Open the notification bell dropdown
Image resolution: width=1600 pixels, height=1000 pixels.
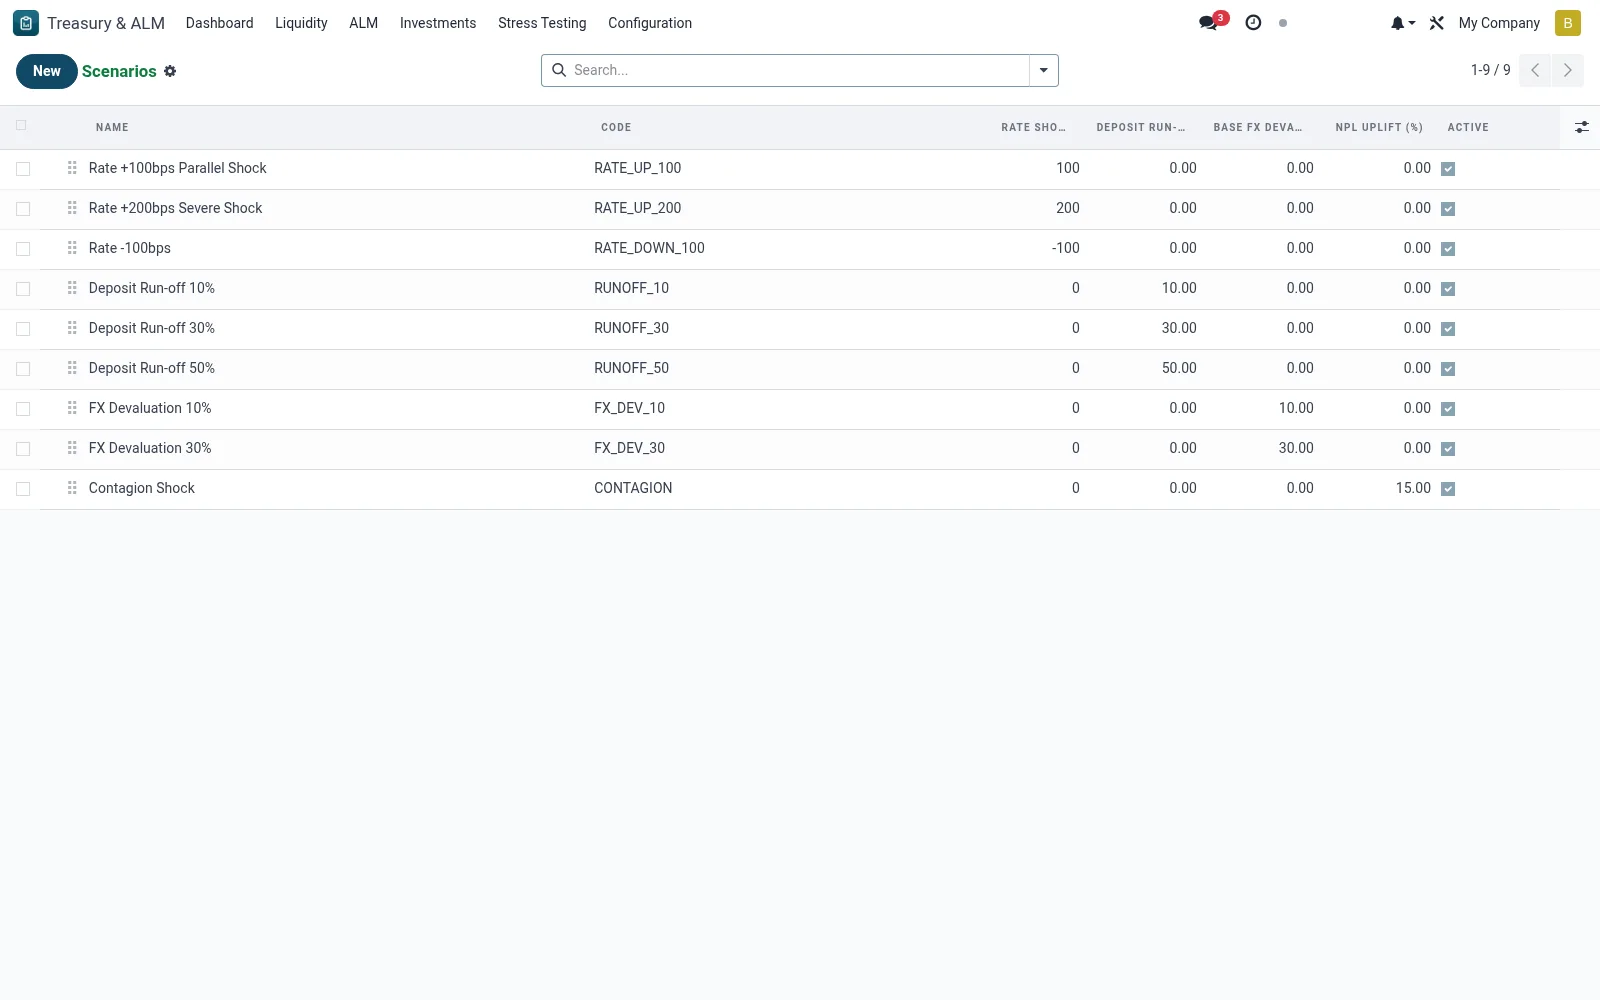click(1402, 23)
